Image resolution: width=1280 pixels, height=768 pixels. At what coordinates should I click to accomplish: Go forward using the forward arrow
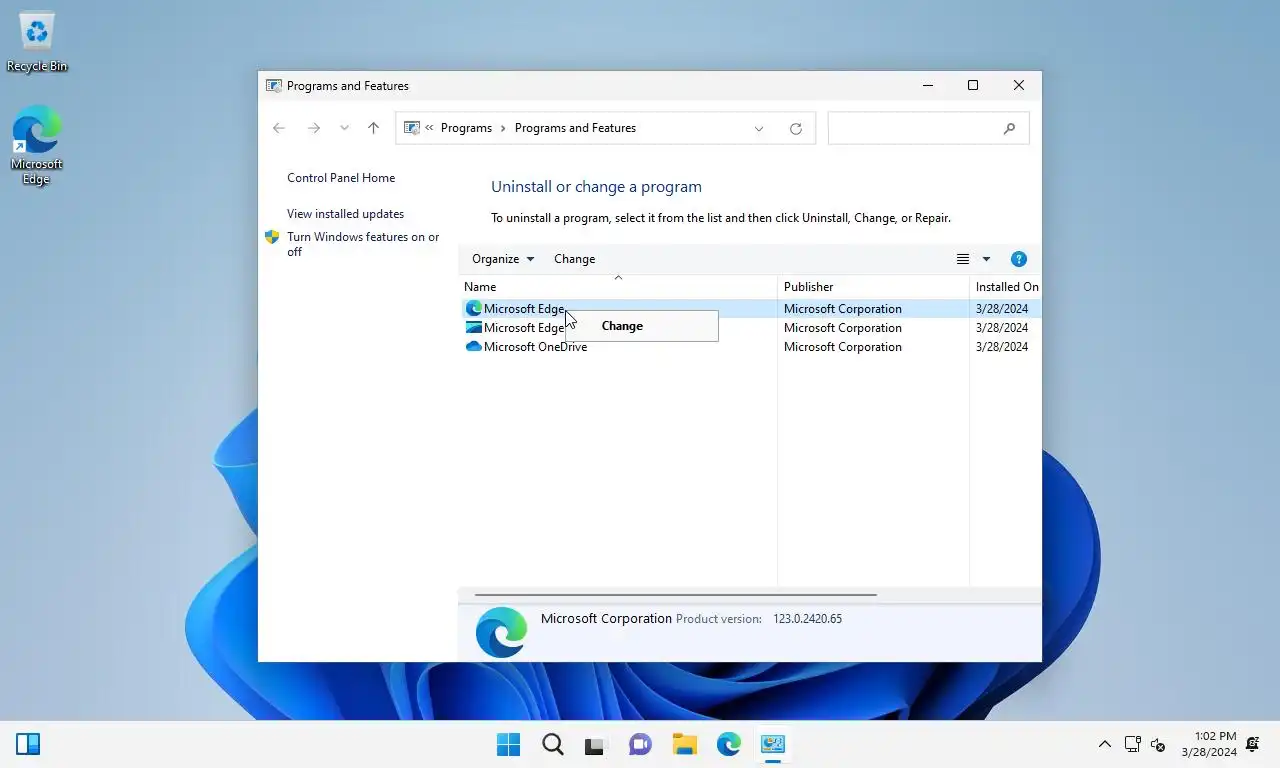click(x=313, y=128)
